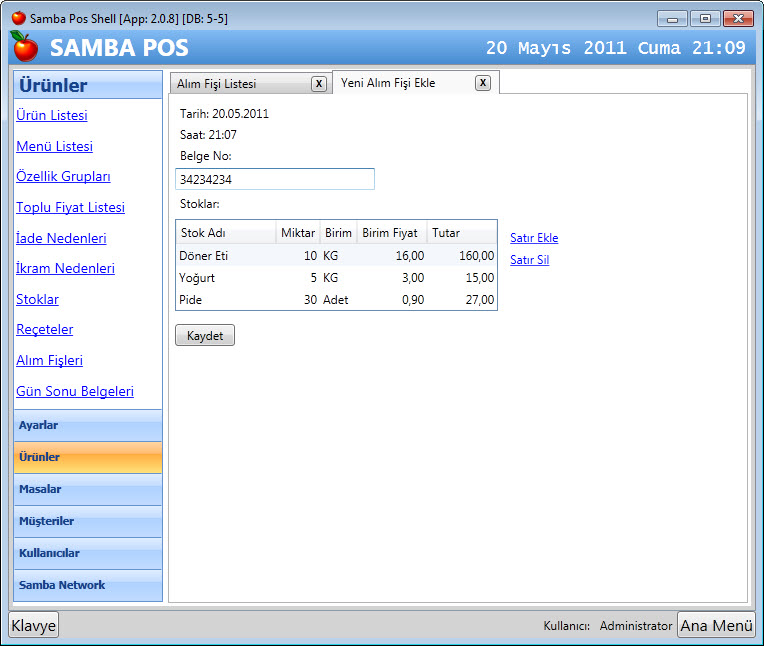Open the Reçeteler link
The height and width of the screenshot is (646, 764).
pos(45,330)
